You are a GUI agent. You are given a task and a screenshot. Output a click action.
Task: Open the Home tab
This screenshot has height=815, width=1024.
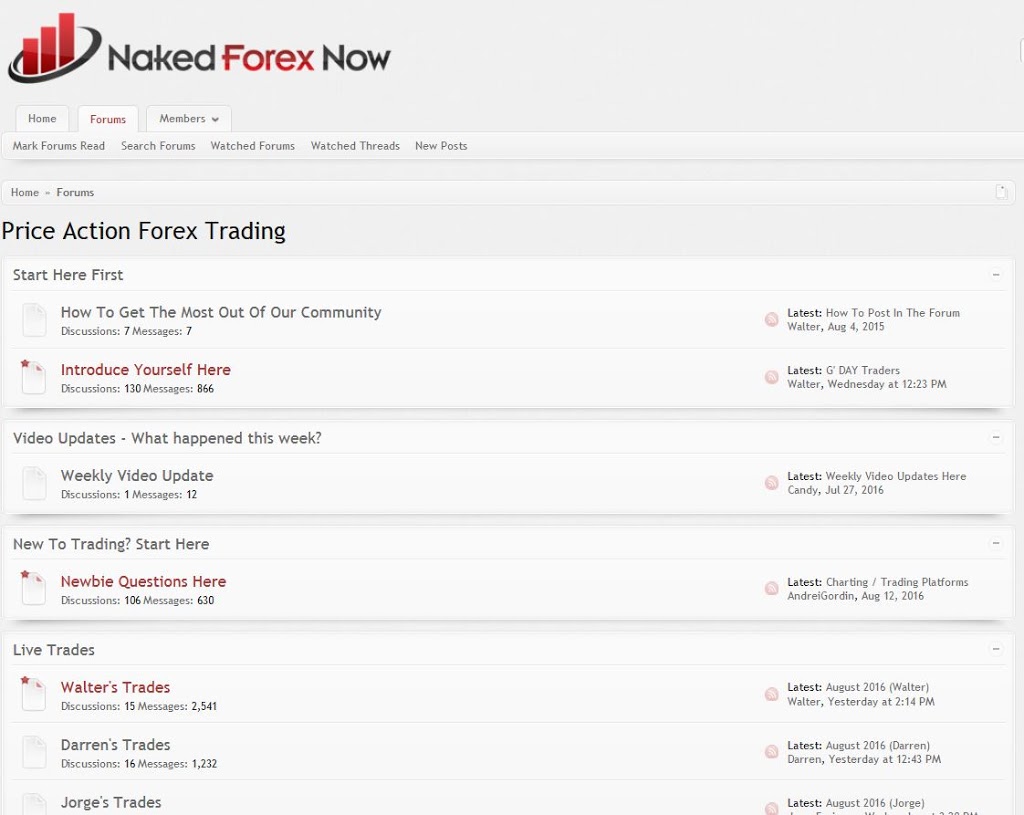pos(42,119)
